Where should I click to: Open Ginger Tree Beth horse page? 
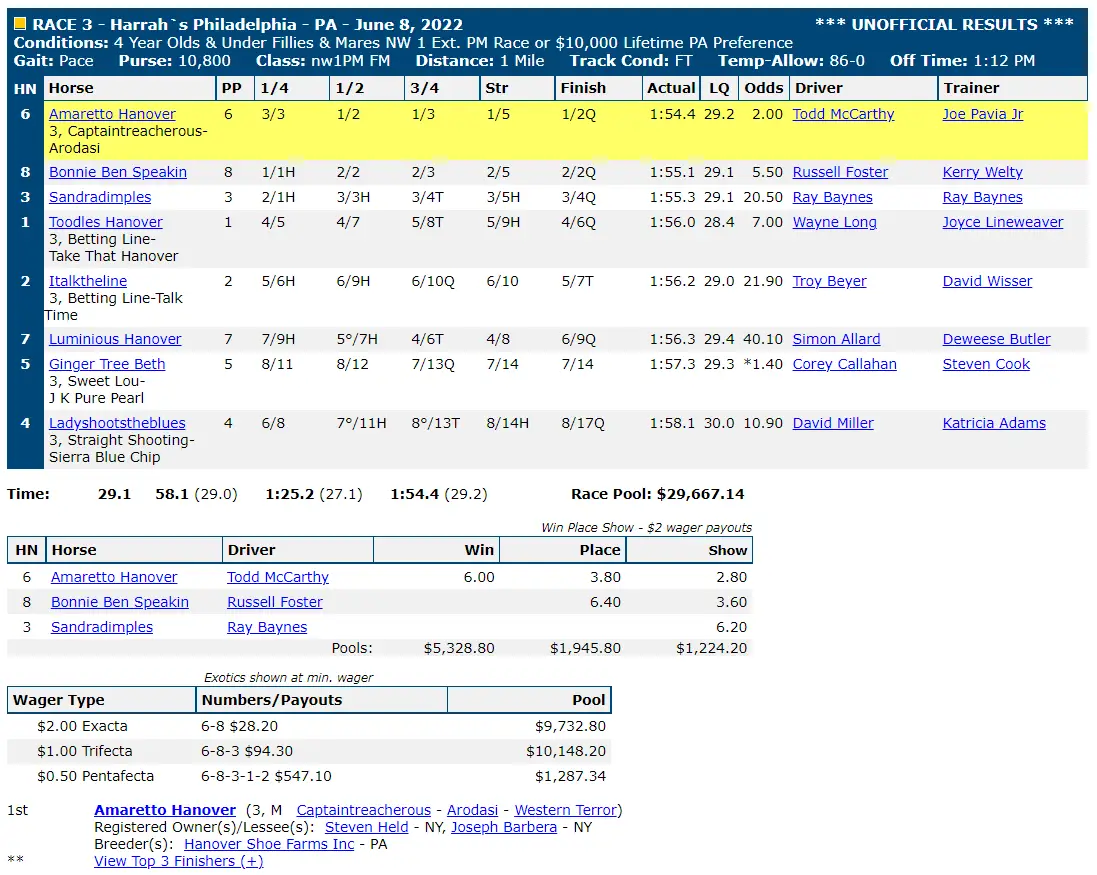[x=107, y=364]
